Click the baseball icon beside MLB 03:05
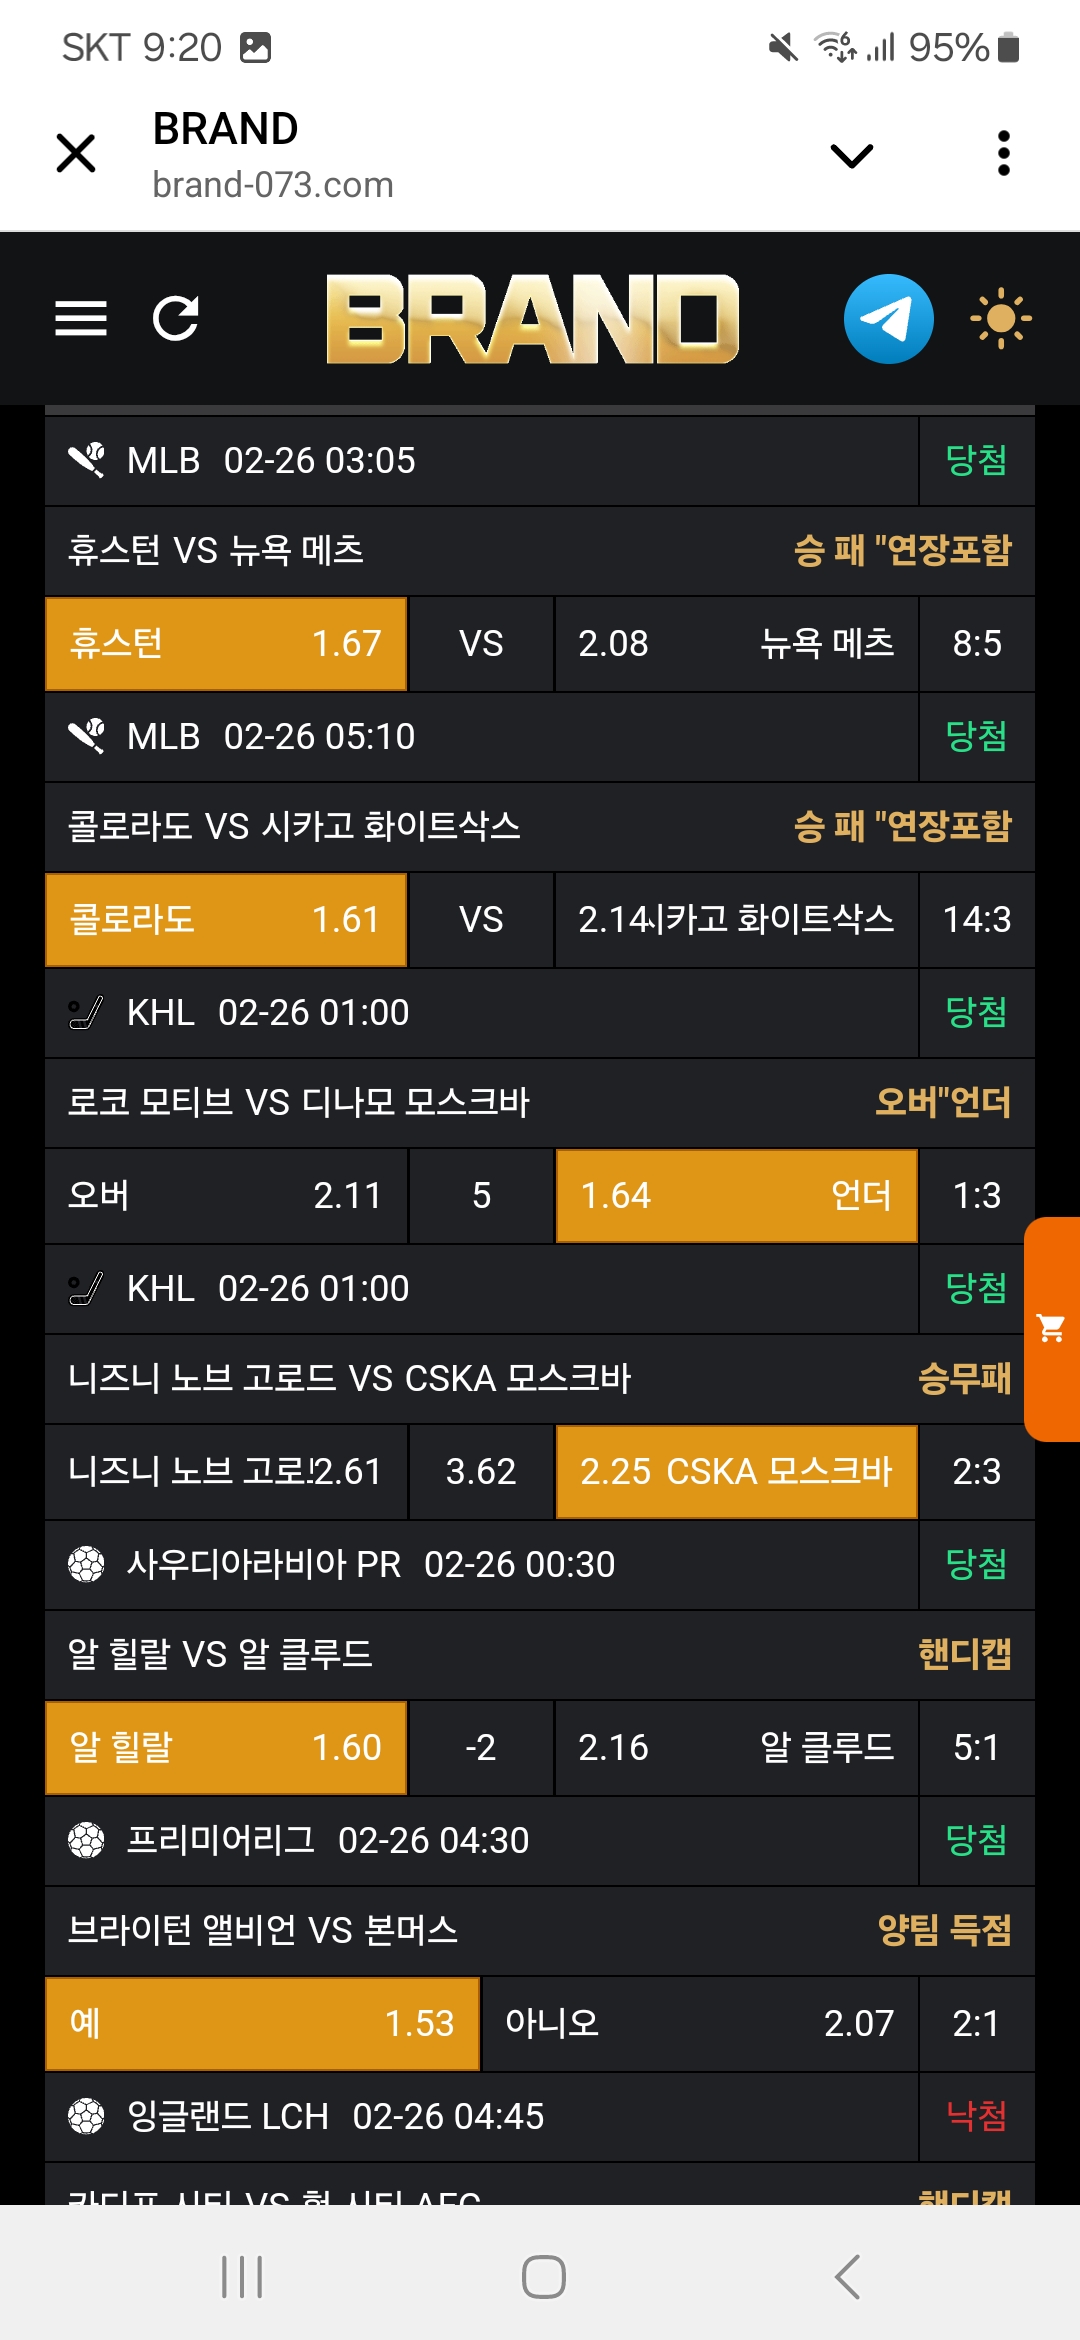Viewport: 1080px width, 2340px height. pos(86,460)
